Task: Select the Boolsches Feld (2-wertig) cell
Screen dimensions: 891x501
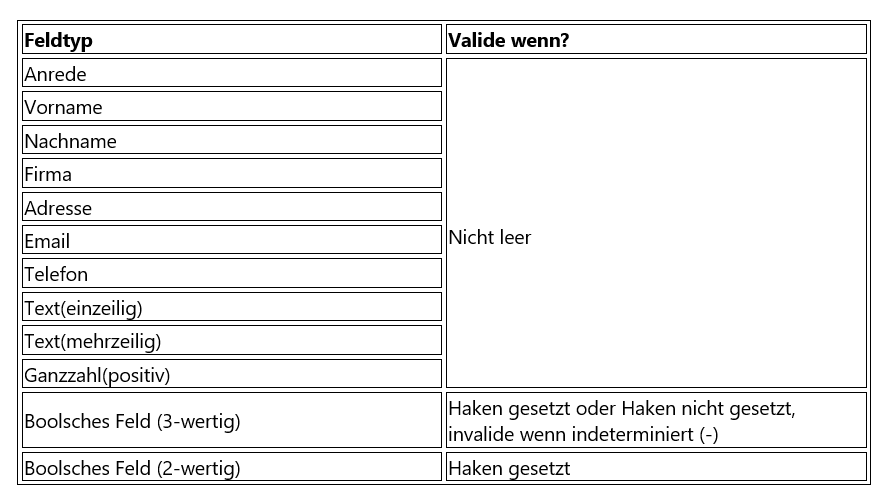Action: pos(231,468)
